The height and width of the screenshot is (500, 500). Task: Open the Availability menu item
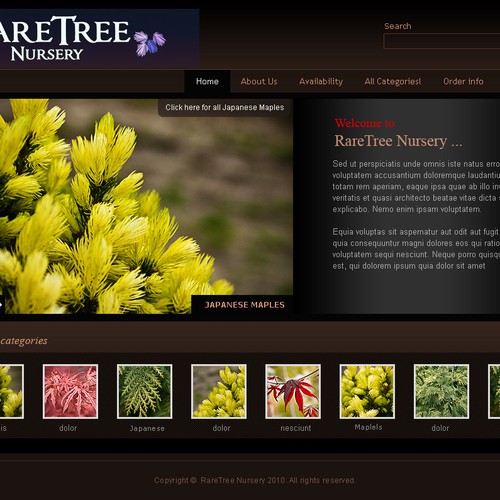[321, 82]
